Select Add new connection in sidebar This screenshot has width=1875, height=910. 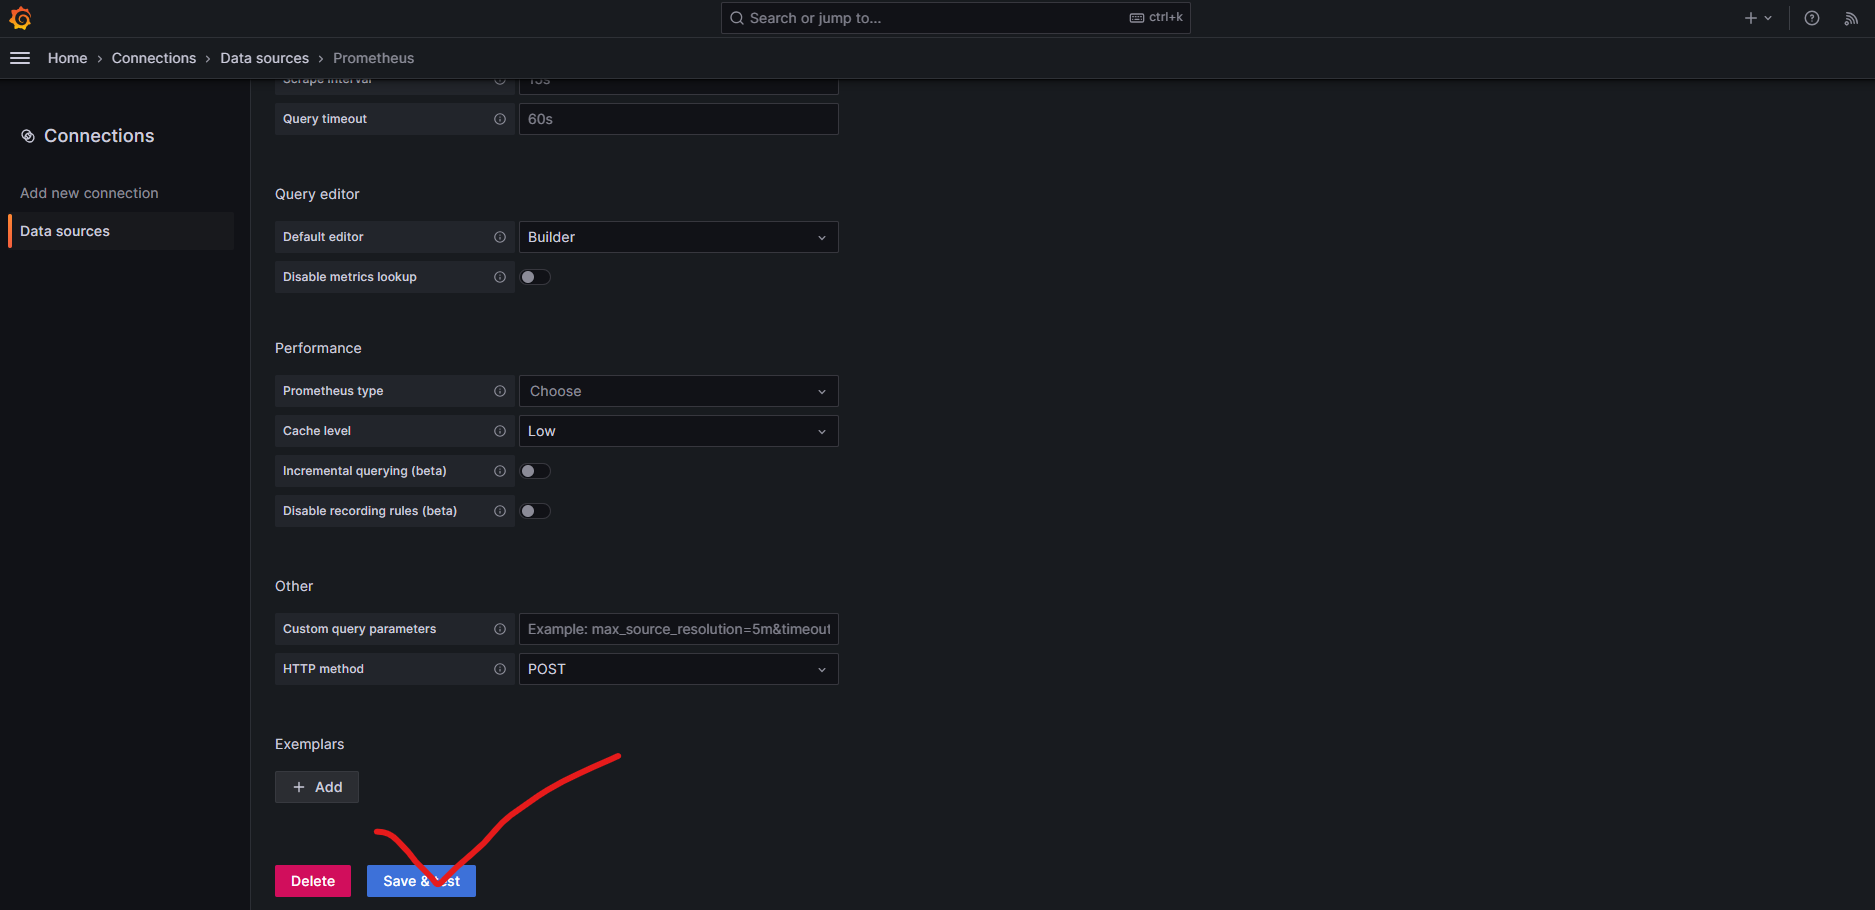[89, 193]
